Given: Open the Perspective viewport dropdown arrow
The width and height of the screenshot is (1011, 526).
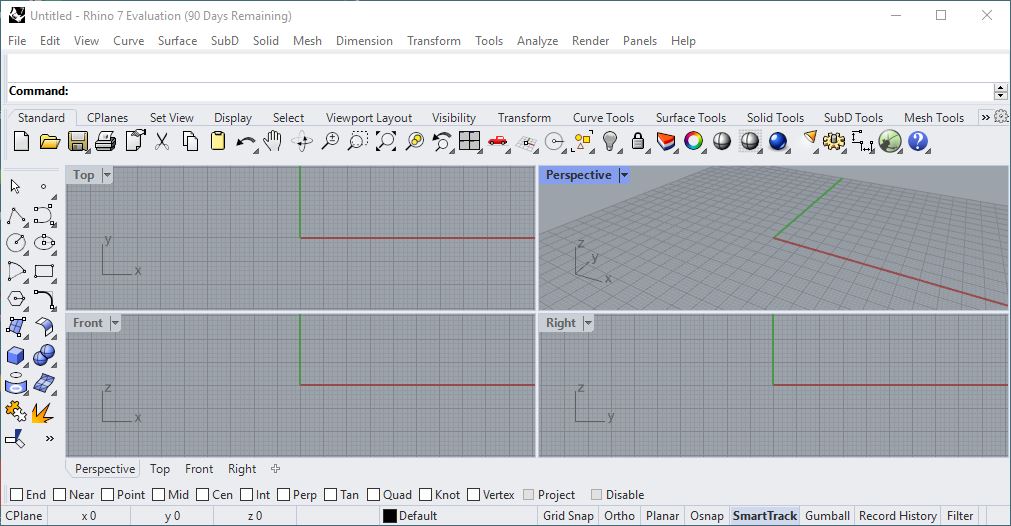Looking at the screenshot, I should [623, 175].
